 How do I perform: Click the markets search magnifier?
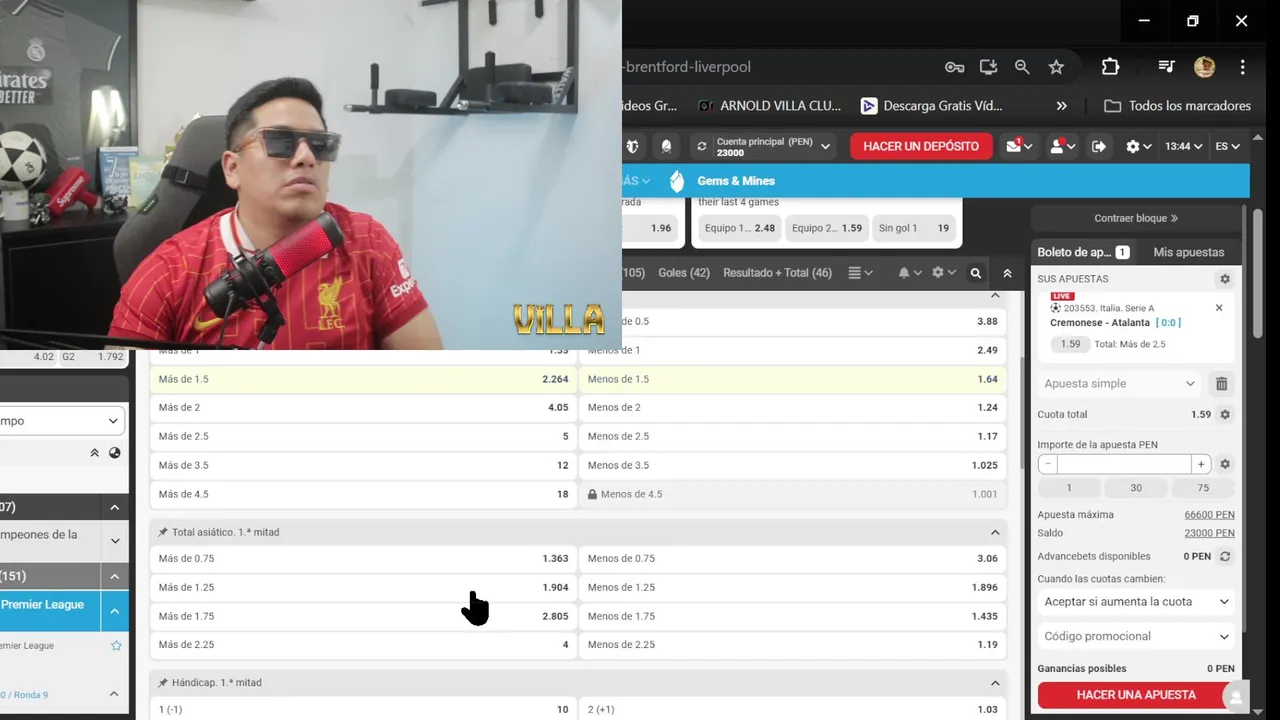(976, 273)
